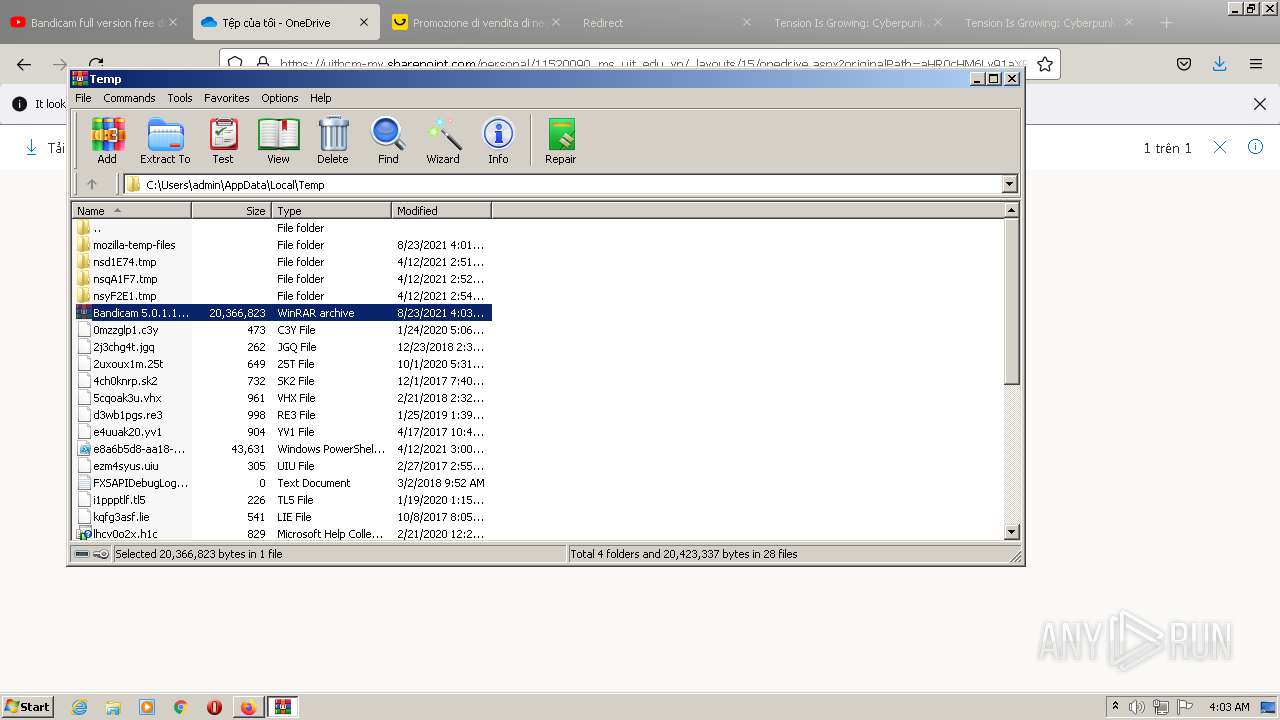Click file list scrollbar down arrow
Viewport: 1280px width, 720px height.
point(1011,532)
